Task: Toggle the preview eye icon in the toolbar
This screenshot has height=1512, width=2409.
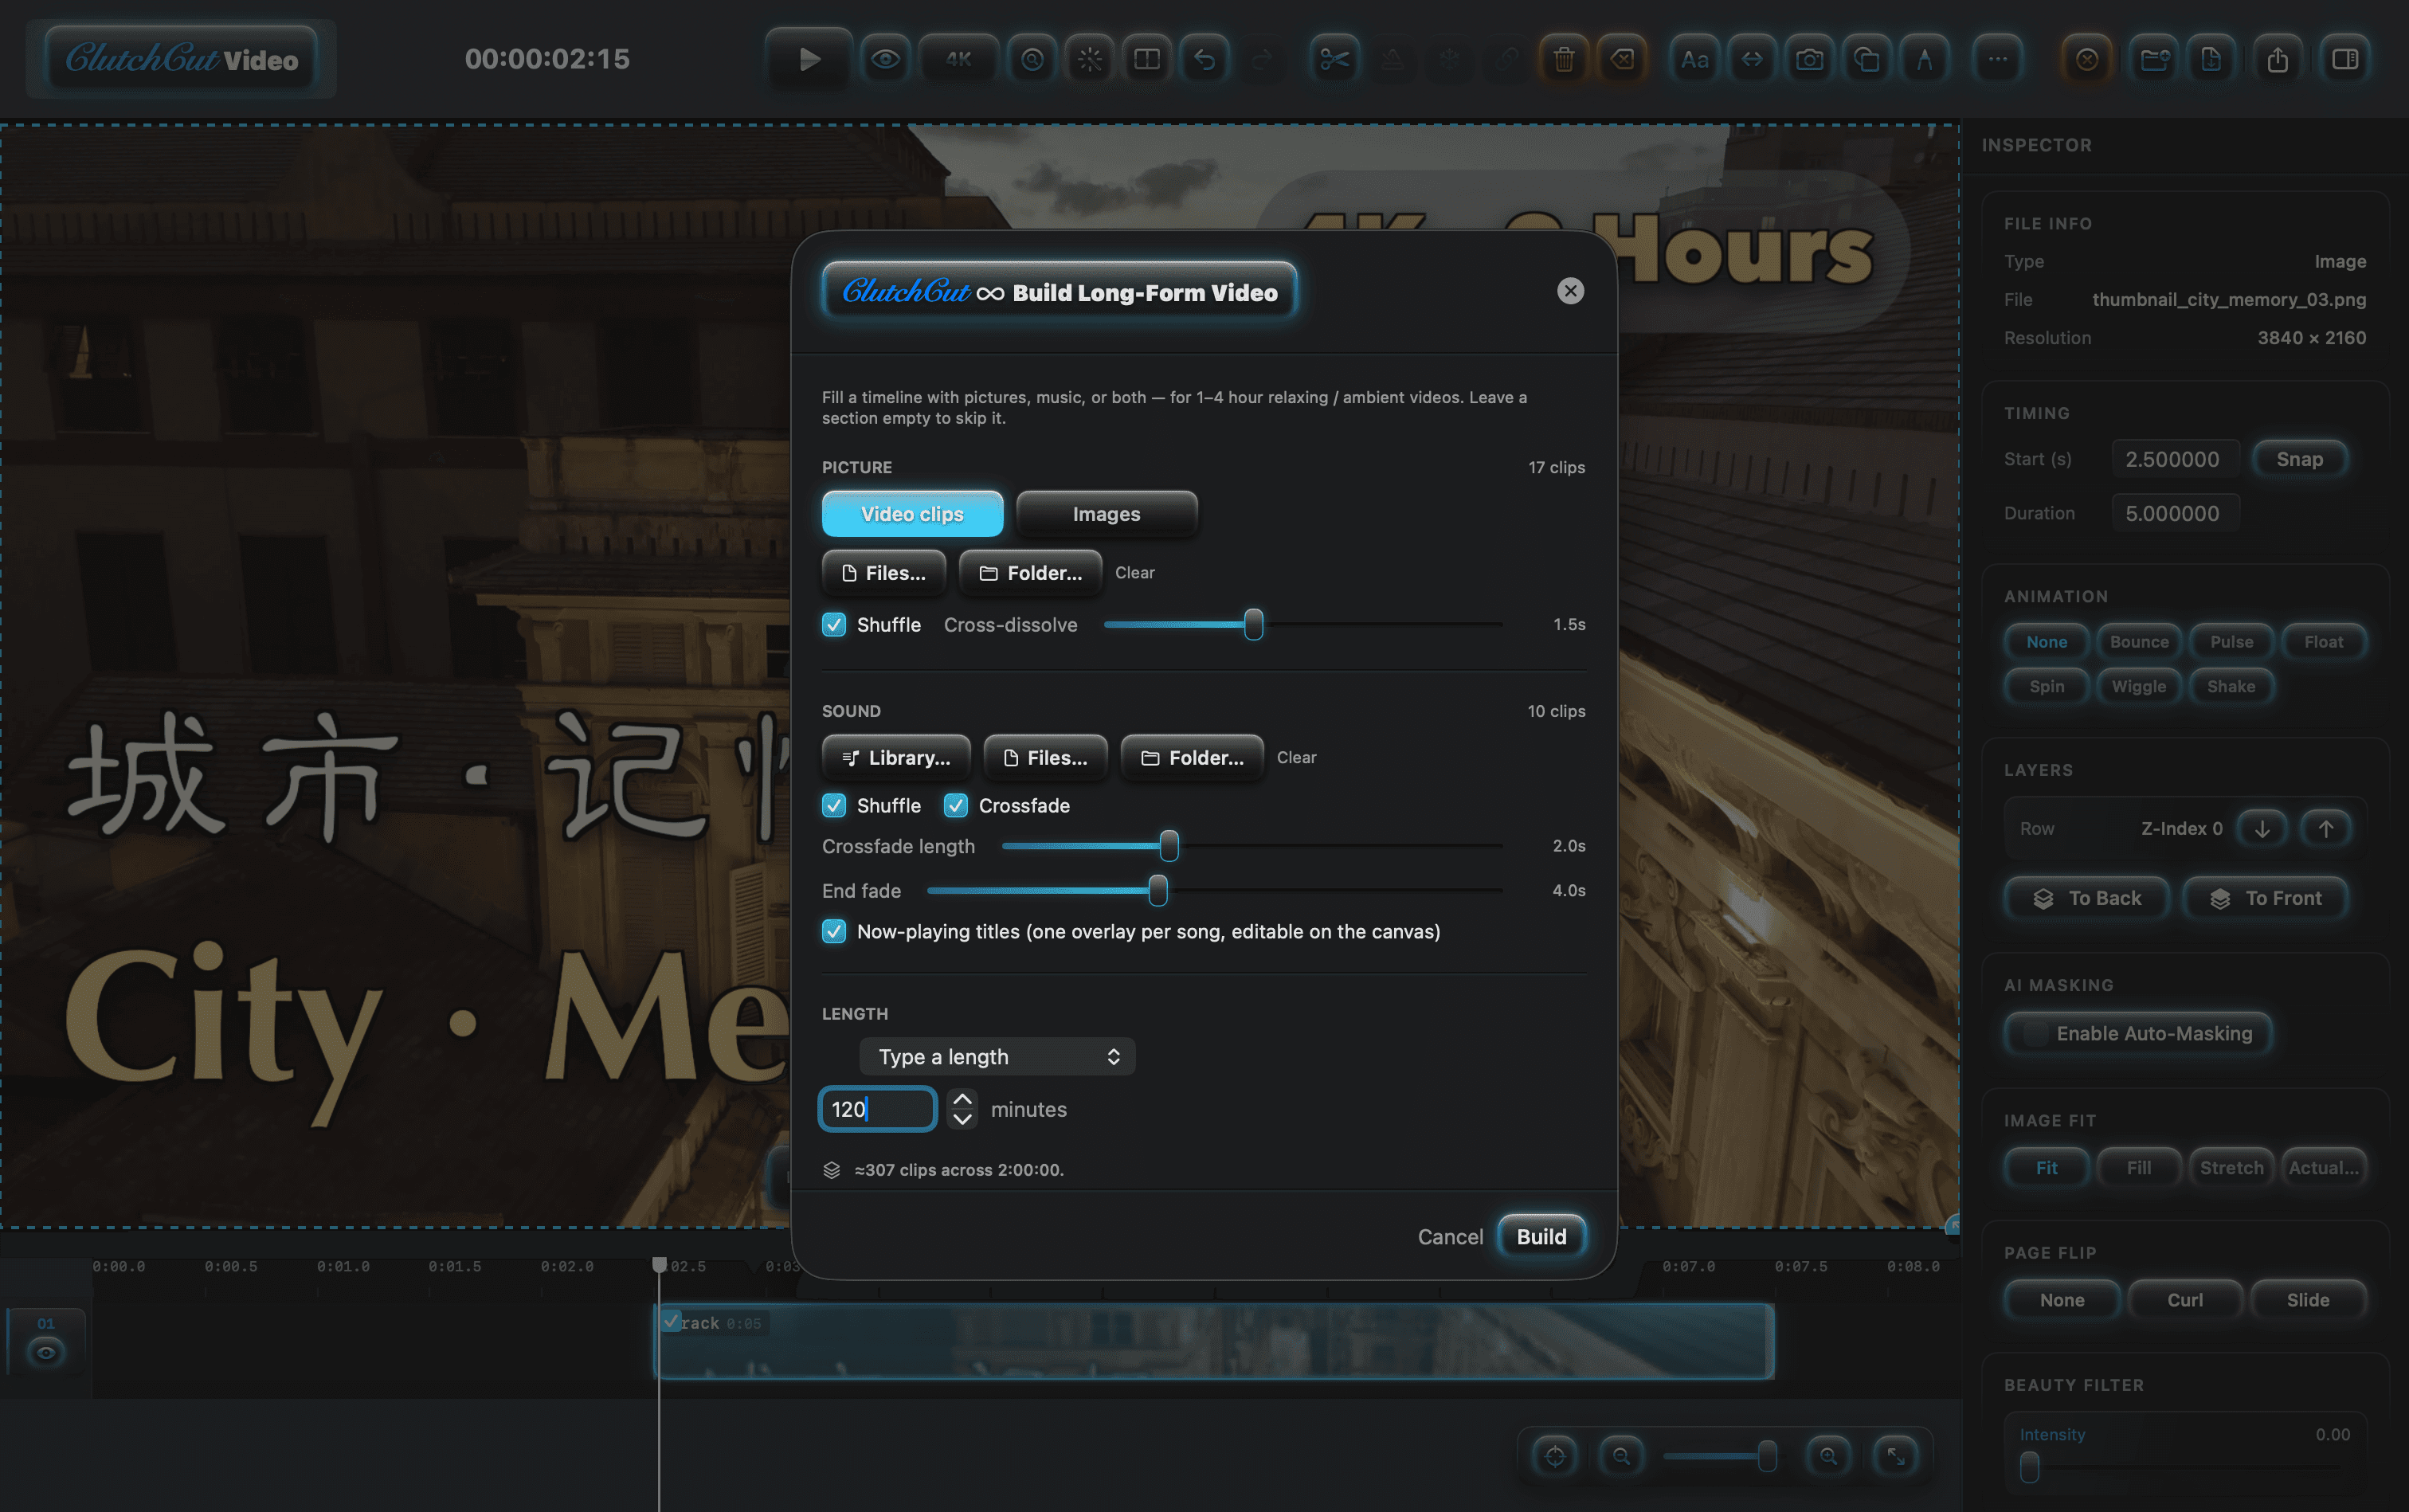Action: pyautogui.click(x=885, y=59)
